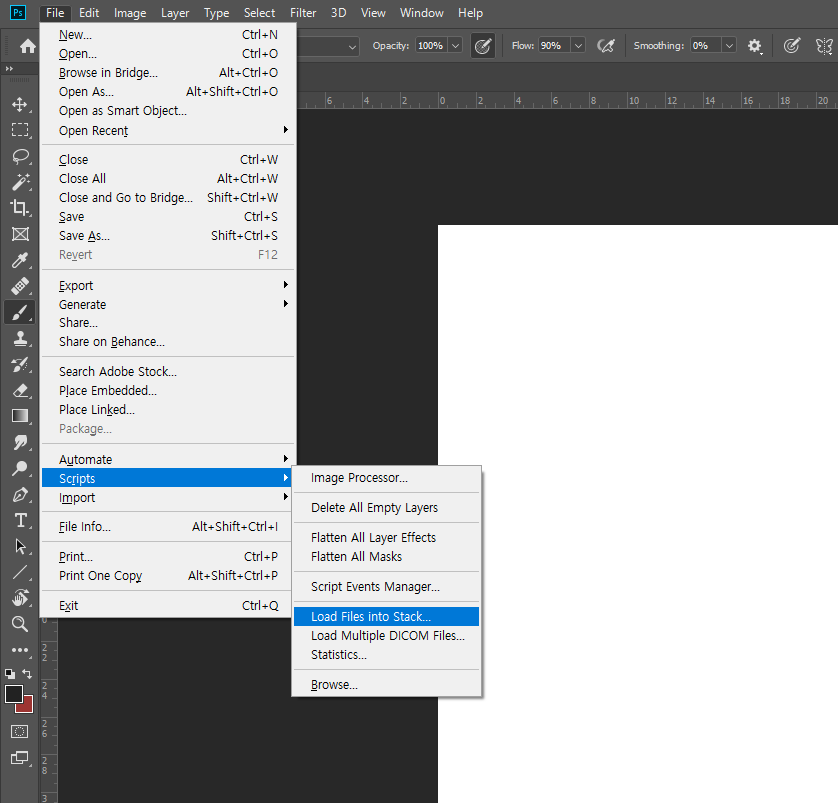The height and width of the screenshot is (803, 838).
Task: Toggle Quick Mask mode
Action: tap(20, 731)
